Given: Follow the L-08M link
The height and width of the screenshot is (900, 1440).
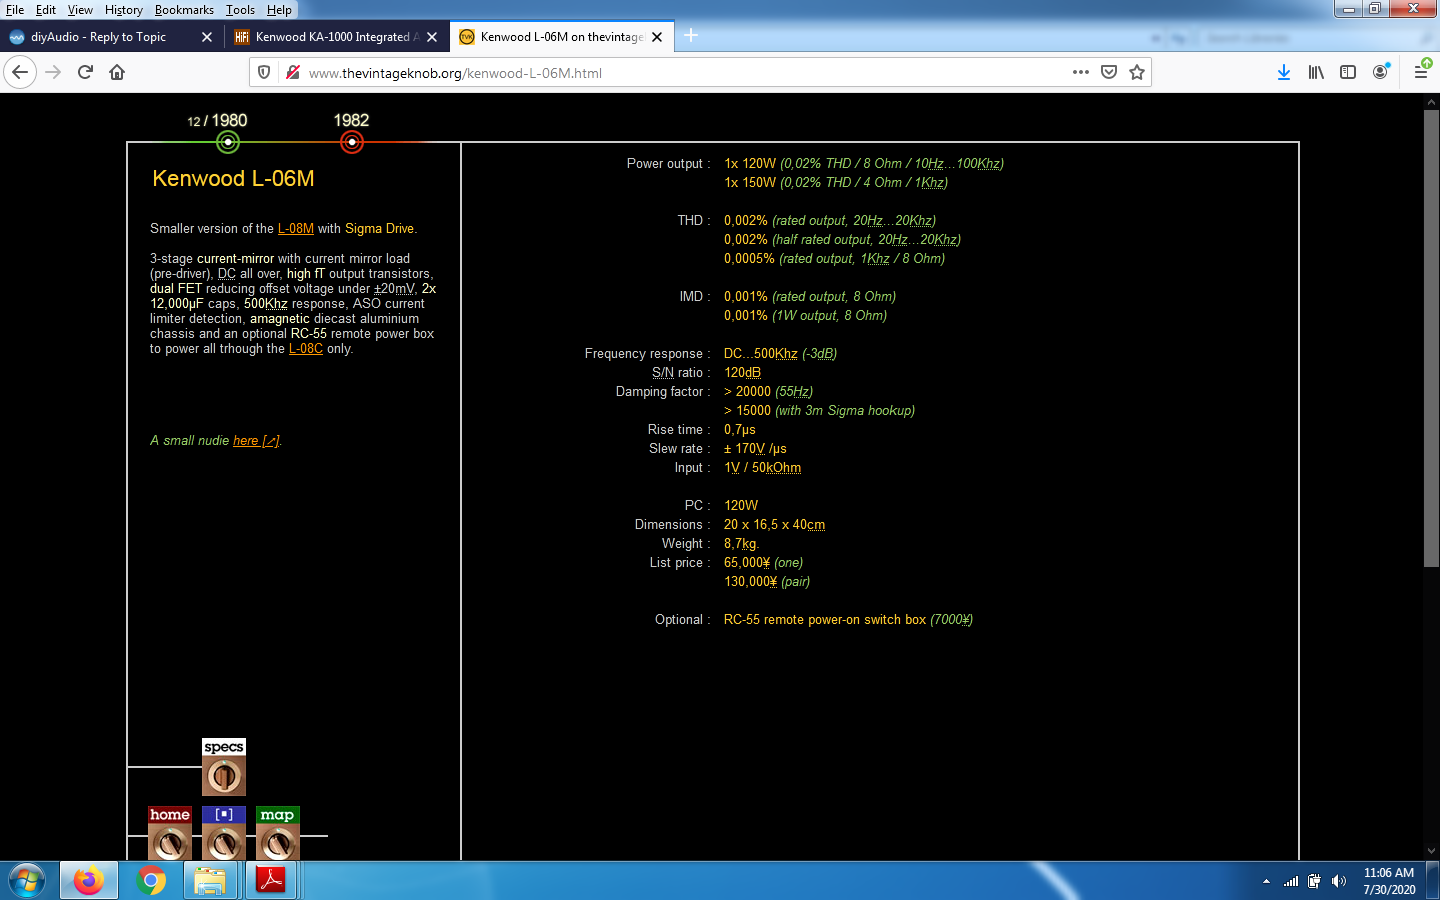Looking at the screenshot, I should (296, 229).
